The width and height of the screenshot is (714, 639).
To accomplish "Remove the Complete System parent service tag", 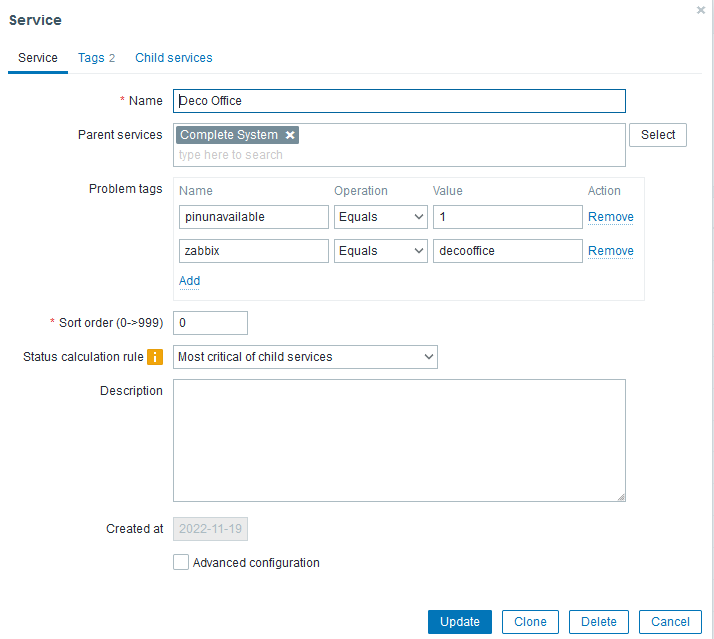I will [290, 135].
